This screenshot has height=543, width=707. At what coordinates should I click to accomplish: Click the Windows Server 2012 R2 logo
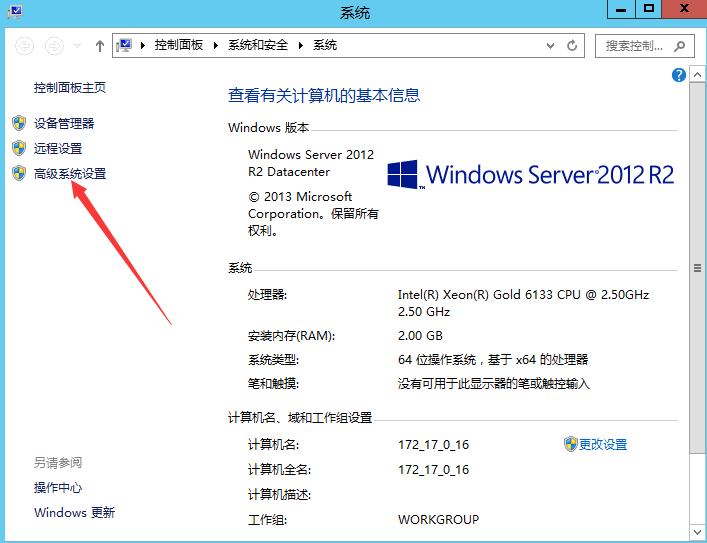(530, 175)
